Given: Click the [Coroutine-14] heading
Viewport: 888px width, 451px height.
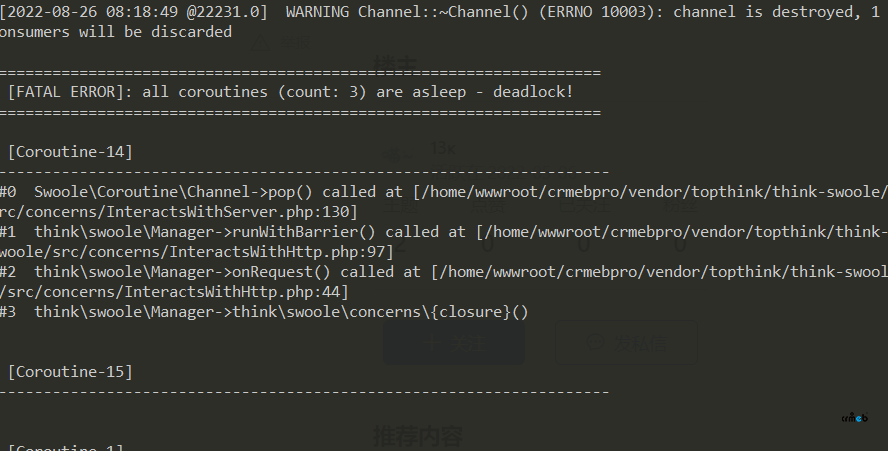Looking at the screenshot, I should point(70,152).
